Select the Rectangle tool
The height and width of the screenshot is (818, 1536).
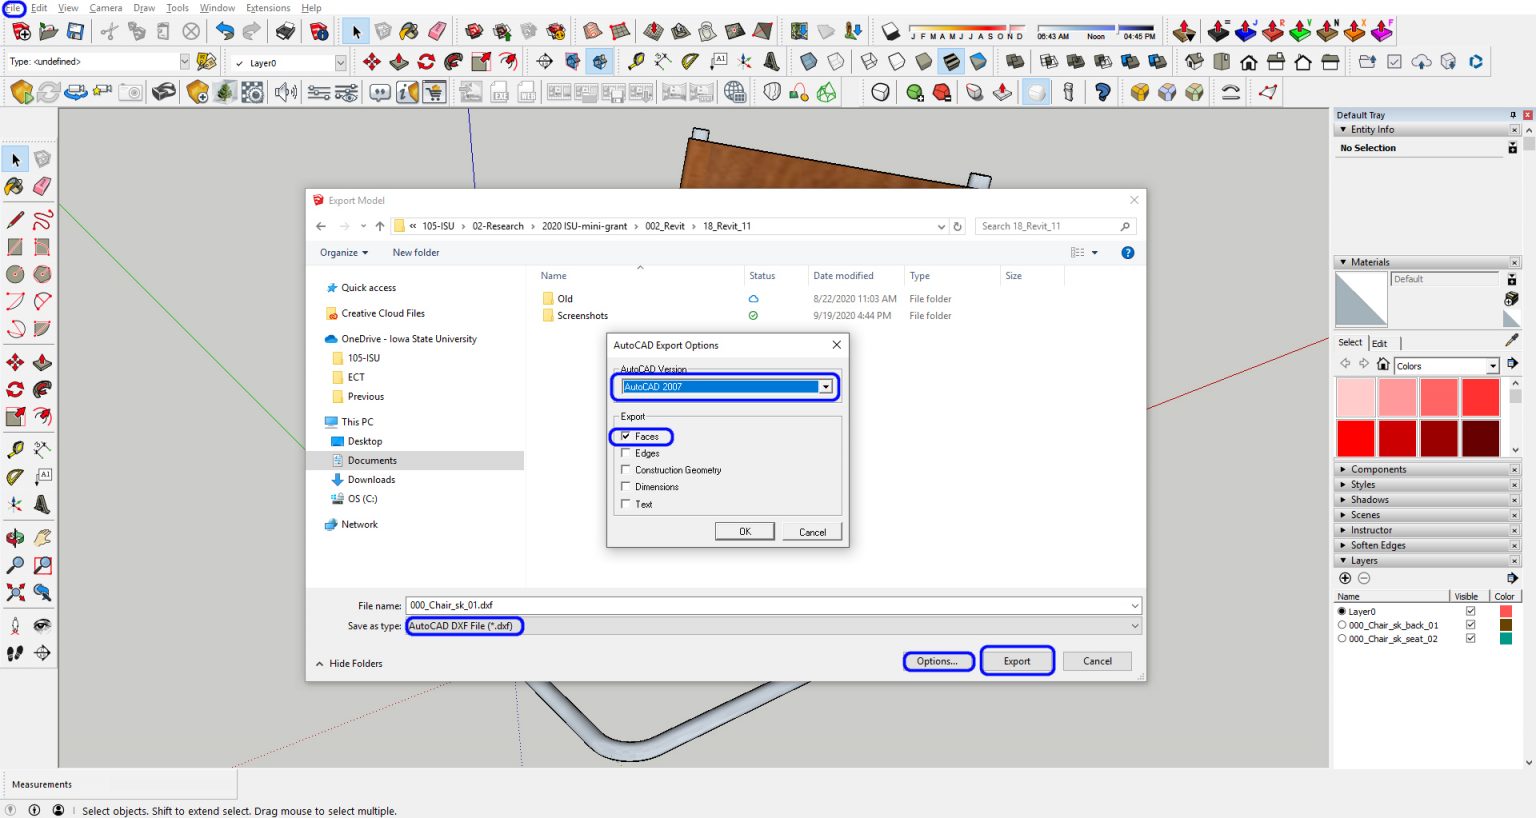coord(15,246)
